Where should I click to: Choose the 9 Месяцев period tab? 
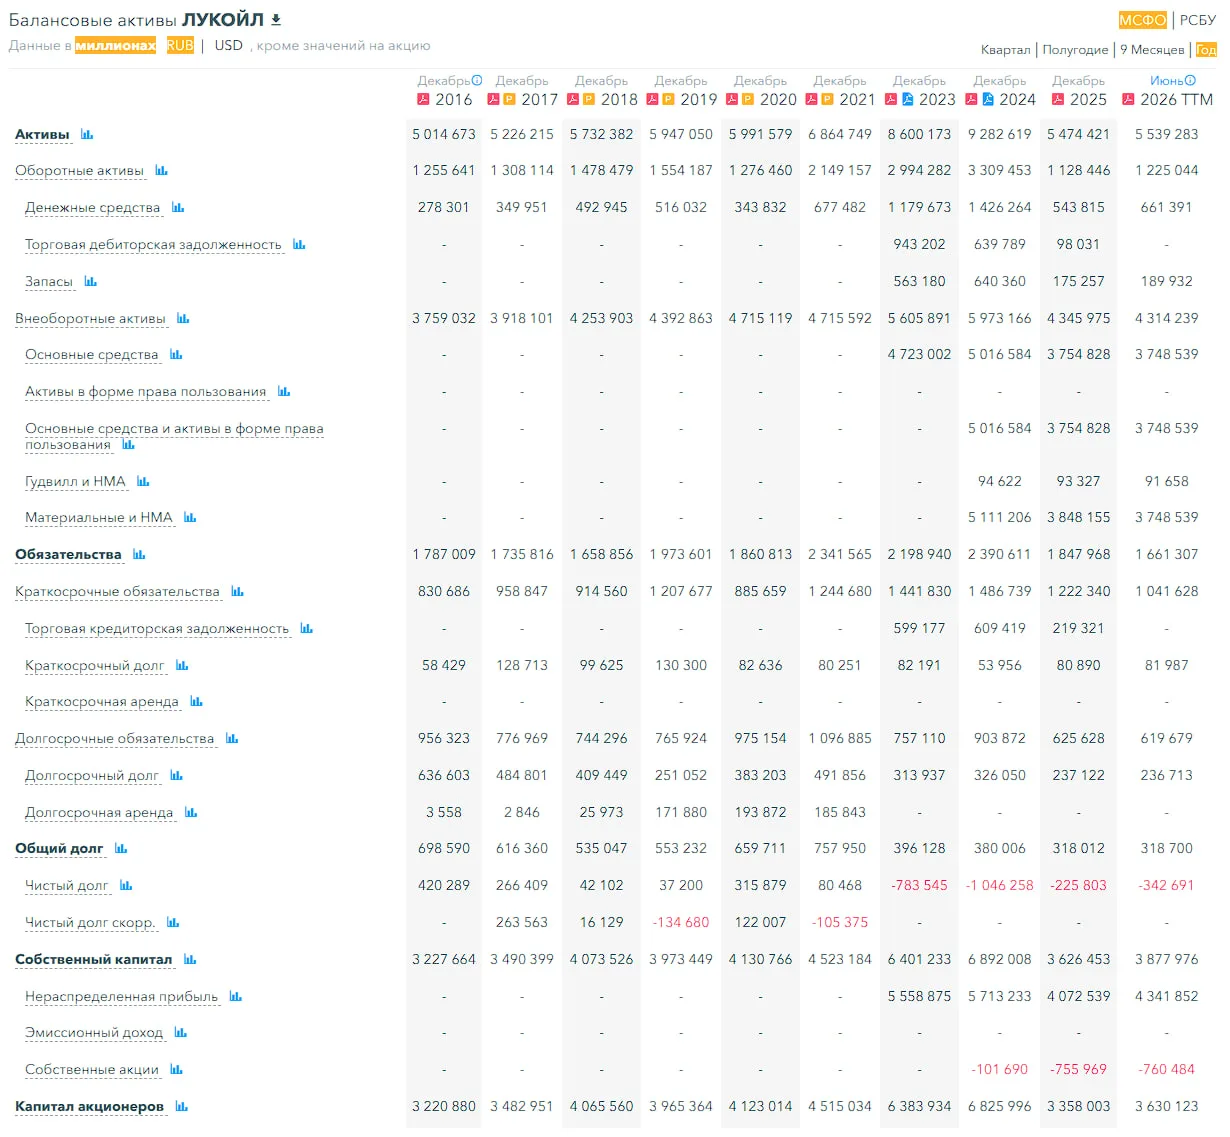[x=1152, y=50]
